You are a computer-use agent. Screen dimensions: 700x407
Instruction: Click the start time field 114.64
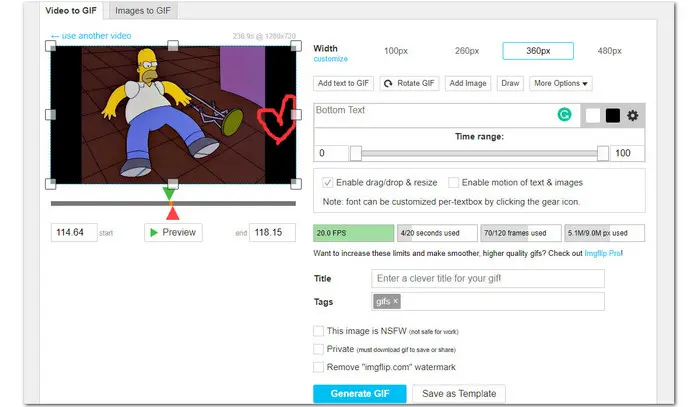point(74,233)
